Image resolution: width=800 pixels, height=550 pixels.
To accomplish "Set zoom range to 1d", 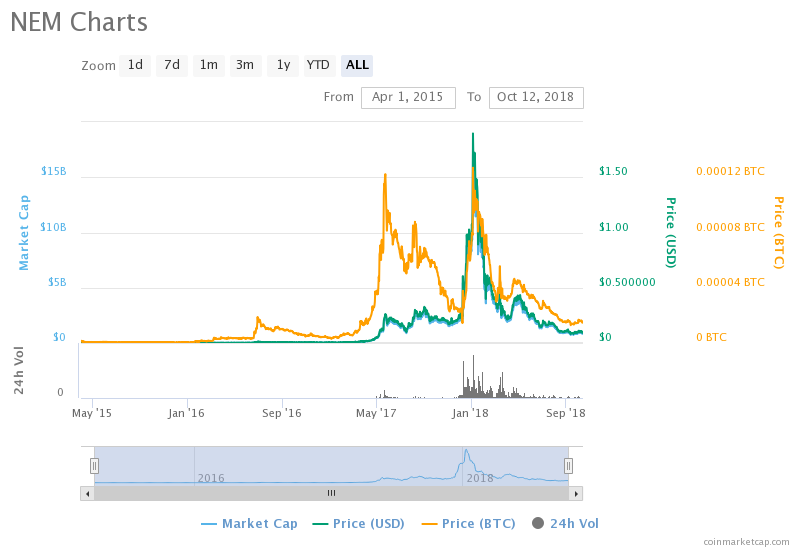I will (x=135, y=66).
